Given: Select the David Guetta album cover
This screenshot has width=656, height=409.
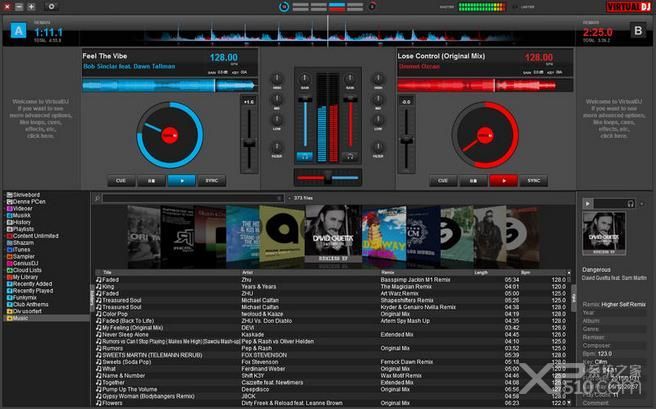Looking at the screenshot, I should coord(333,234).
